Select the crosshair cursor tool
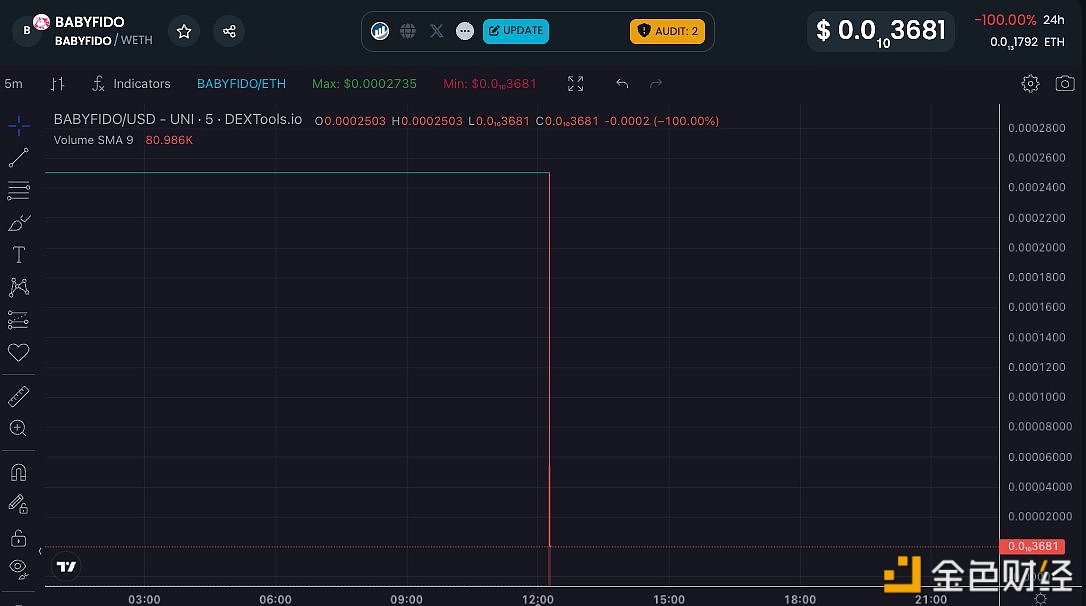 click(x=19, y=125)
